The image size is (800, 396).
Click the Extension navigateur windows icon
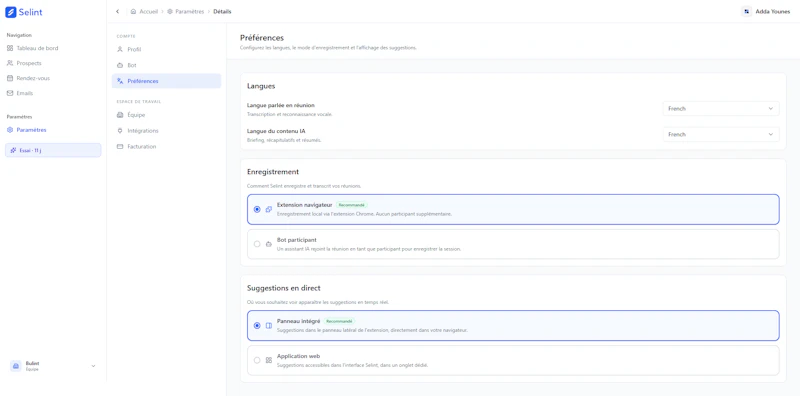pos(269,209)
